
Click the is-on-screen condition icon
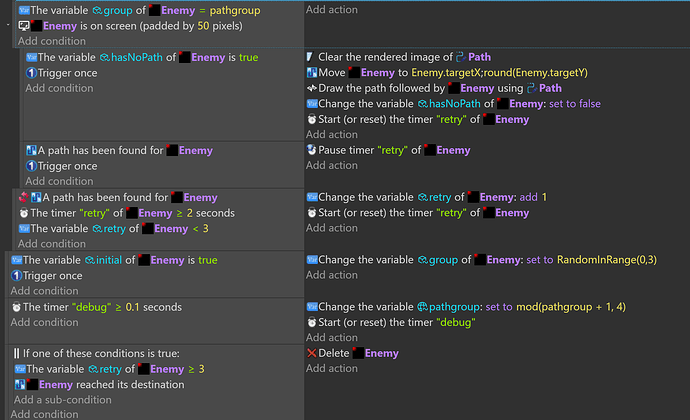pyautogui.click(x=23, y=26)
